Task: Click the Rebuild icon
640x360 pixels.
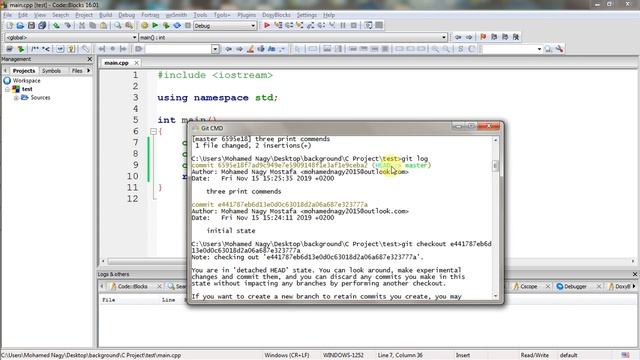Action: click(x=177, y=25)
